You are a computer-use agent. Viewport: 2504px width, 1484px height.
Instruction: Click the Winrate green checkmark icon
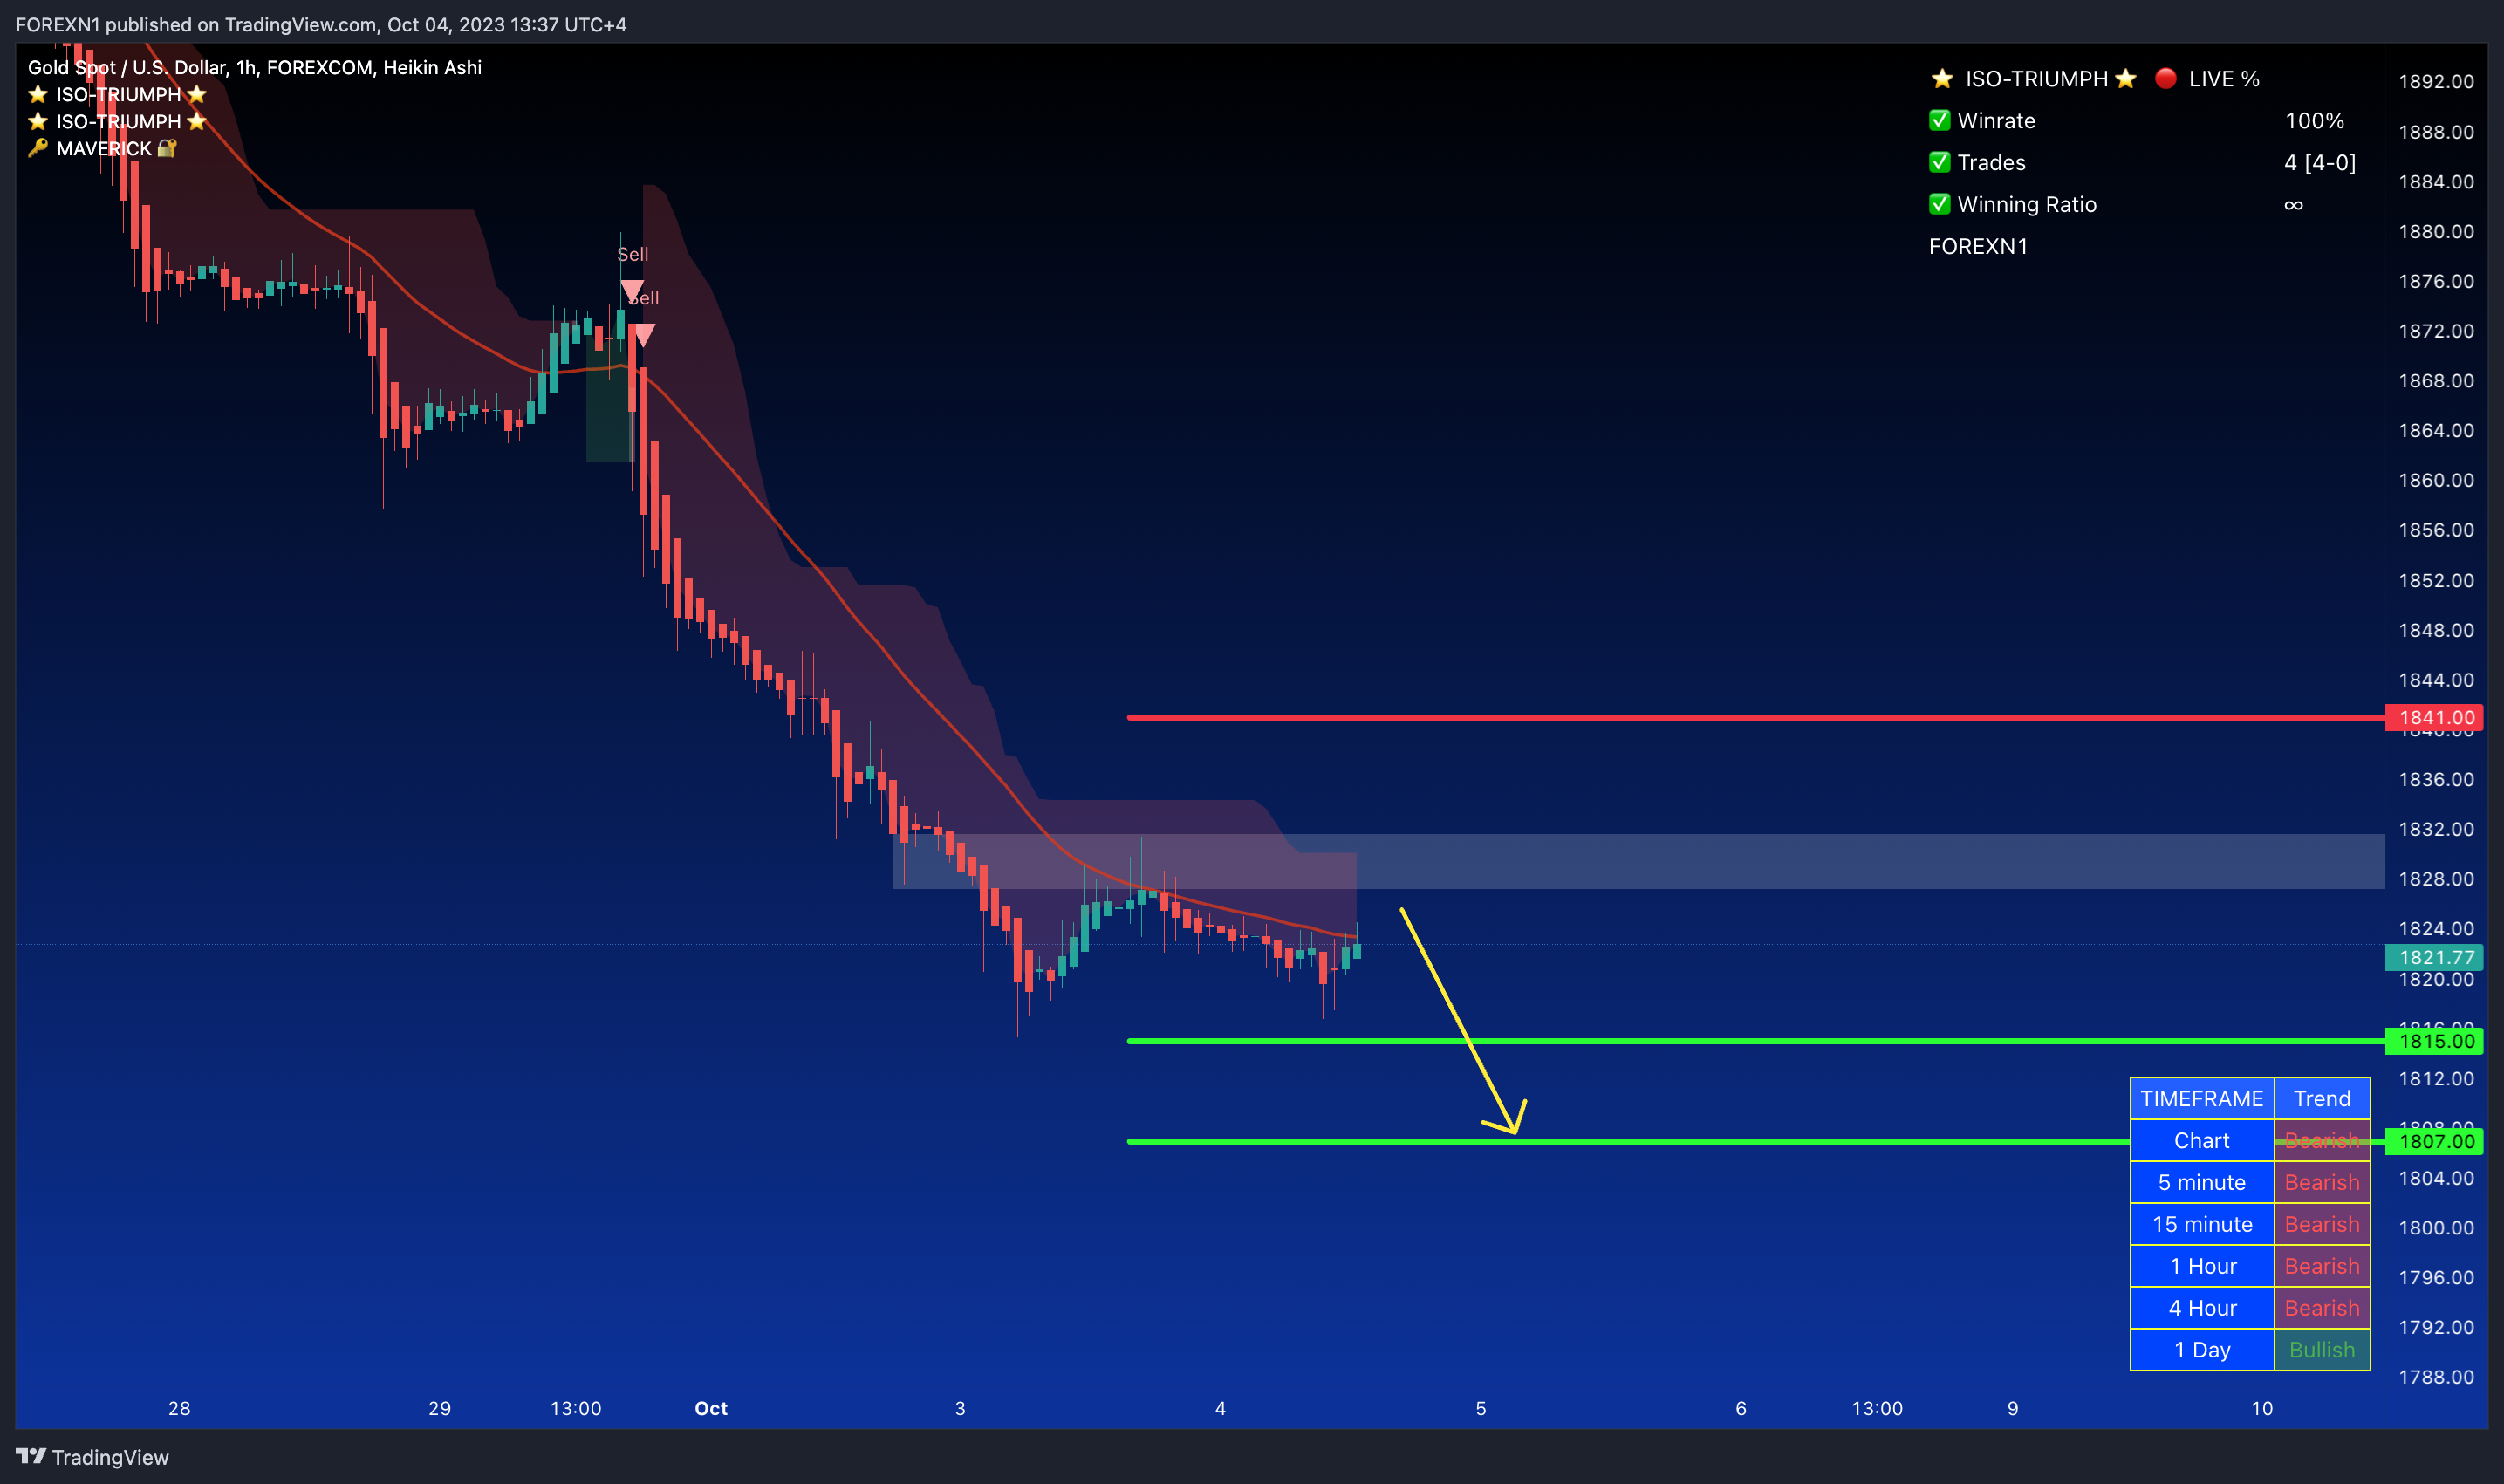coord(1939,120)
